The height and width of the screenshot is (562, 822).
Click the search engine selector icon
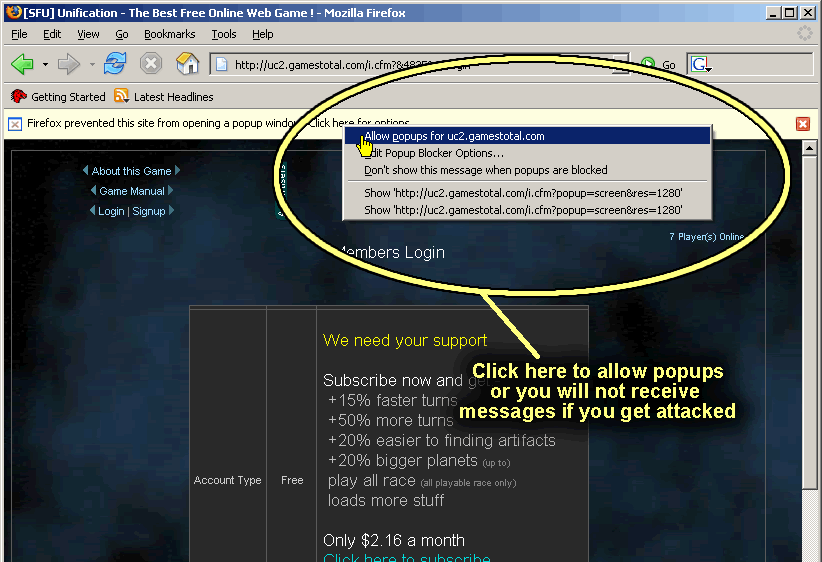[702, 64]
